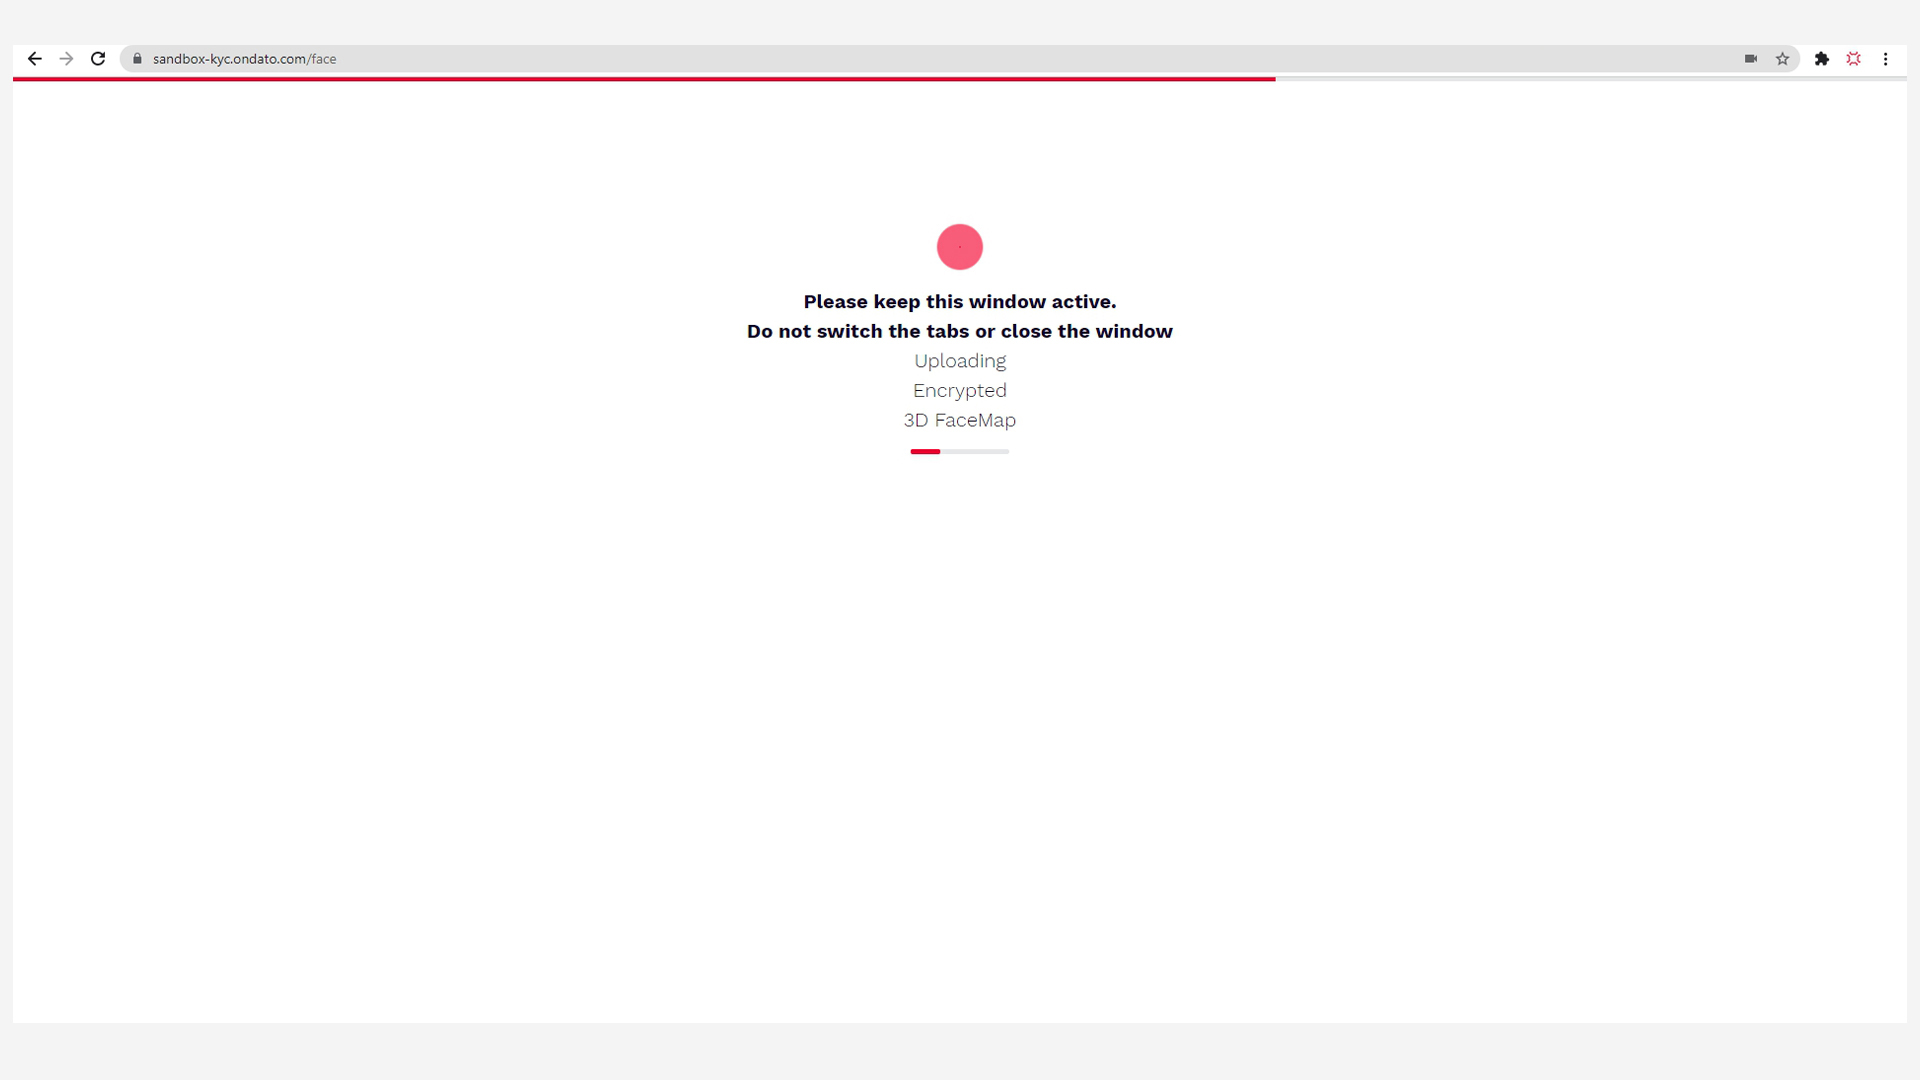Click the 'Uploading' status text
The image size is (1920, 1080).
pos(960,361)
